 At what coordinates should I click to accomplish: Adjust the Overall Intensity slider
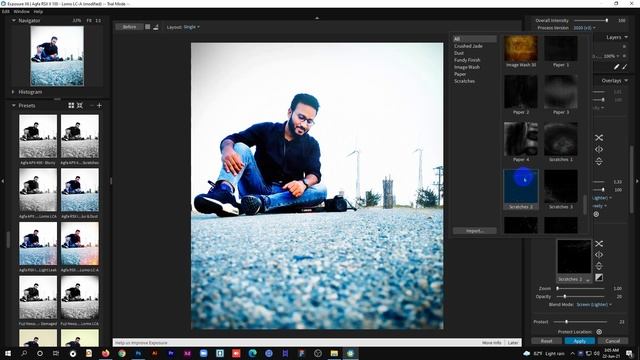(x=591, y=20)
